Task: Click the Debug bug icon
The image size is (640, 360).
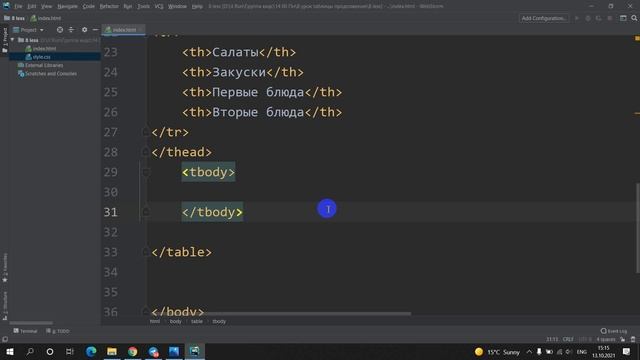Action: tap(588, 18)
